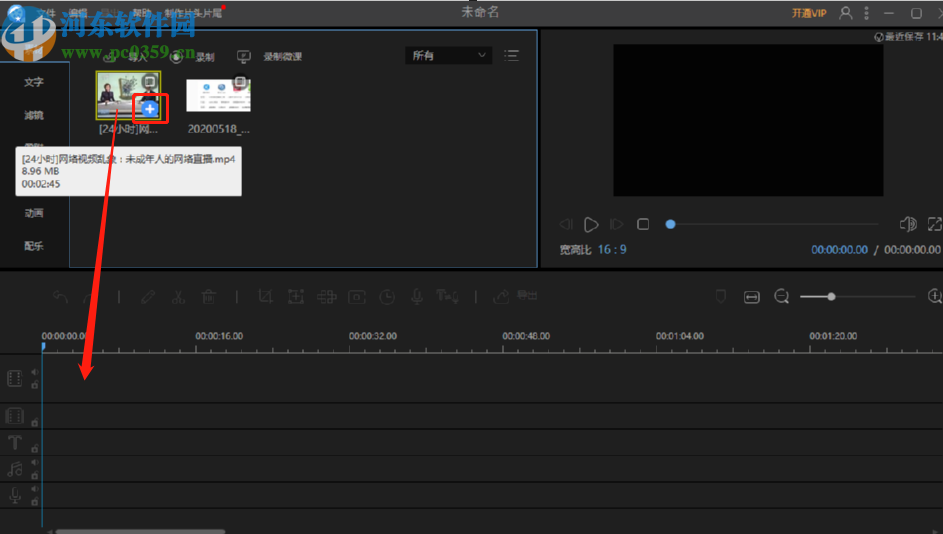Viewport: 943px width, 534px height.
Task: Click the 录制微课 button
Action: [x=271, y=57]
